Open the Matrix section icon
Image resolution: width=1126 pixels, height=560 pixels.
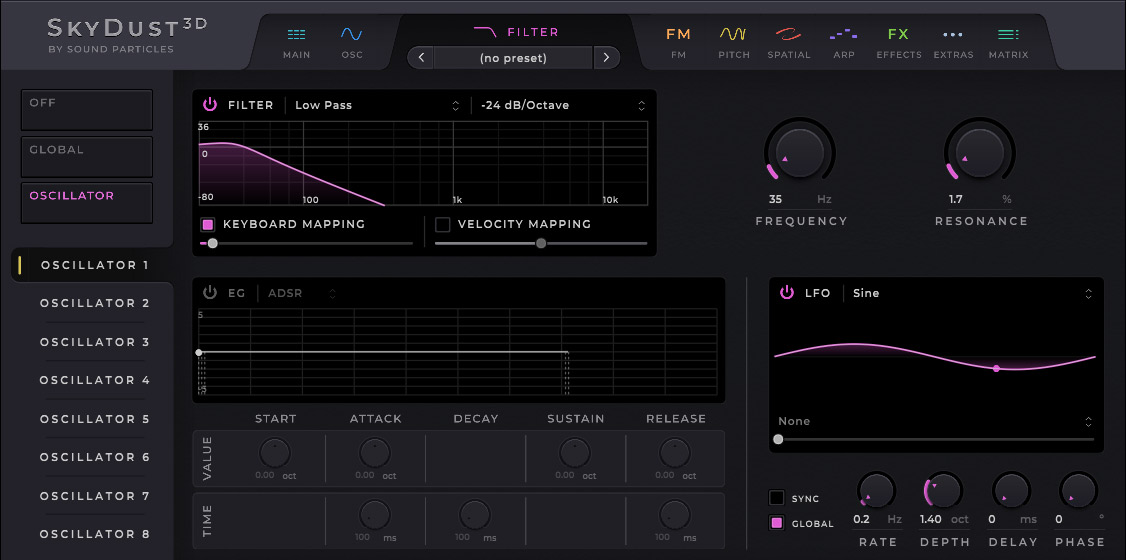pos(1008,36)
